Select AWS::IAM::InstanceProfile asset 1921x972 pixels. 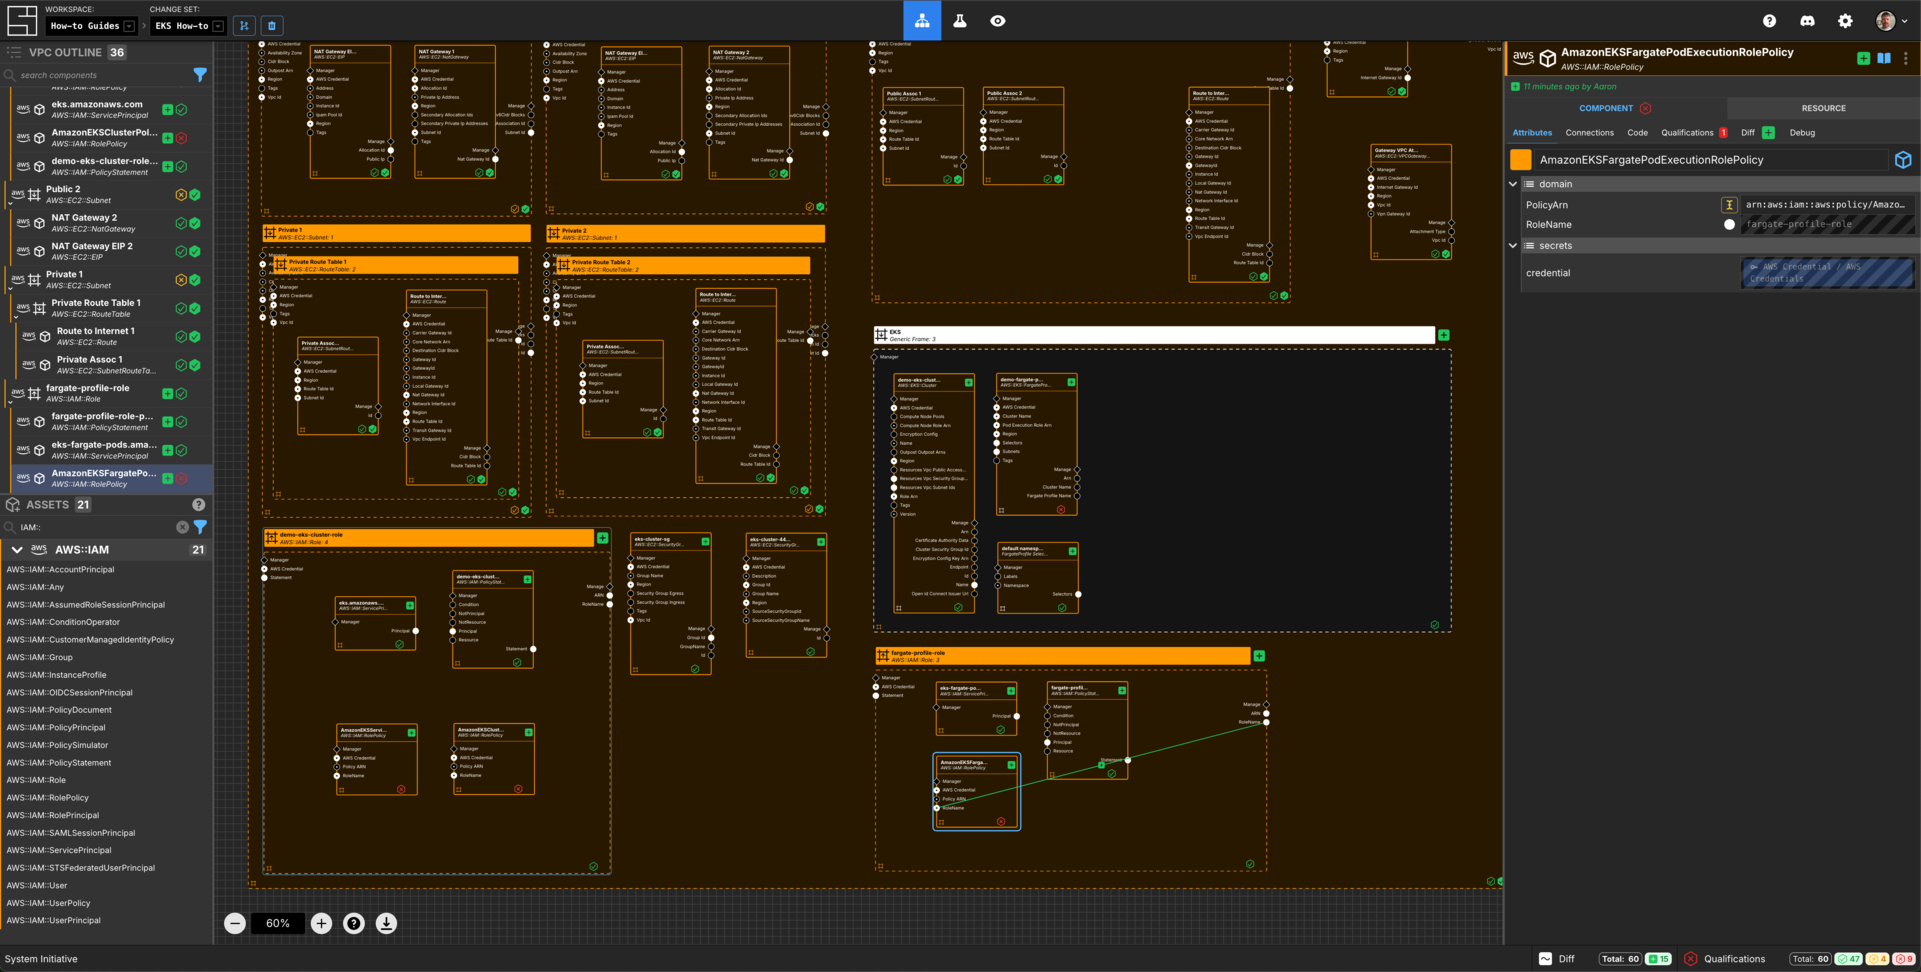(x=56, y=675)
